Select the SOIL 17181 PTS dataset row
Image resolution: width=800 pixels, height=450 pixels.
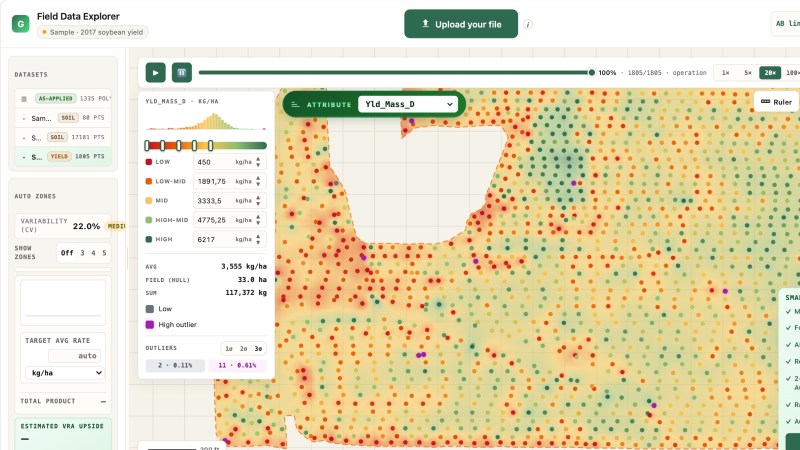63,137
